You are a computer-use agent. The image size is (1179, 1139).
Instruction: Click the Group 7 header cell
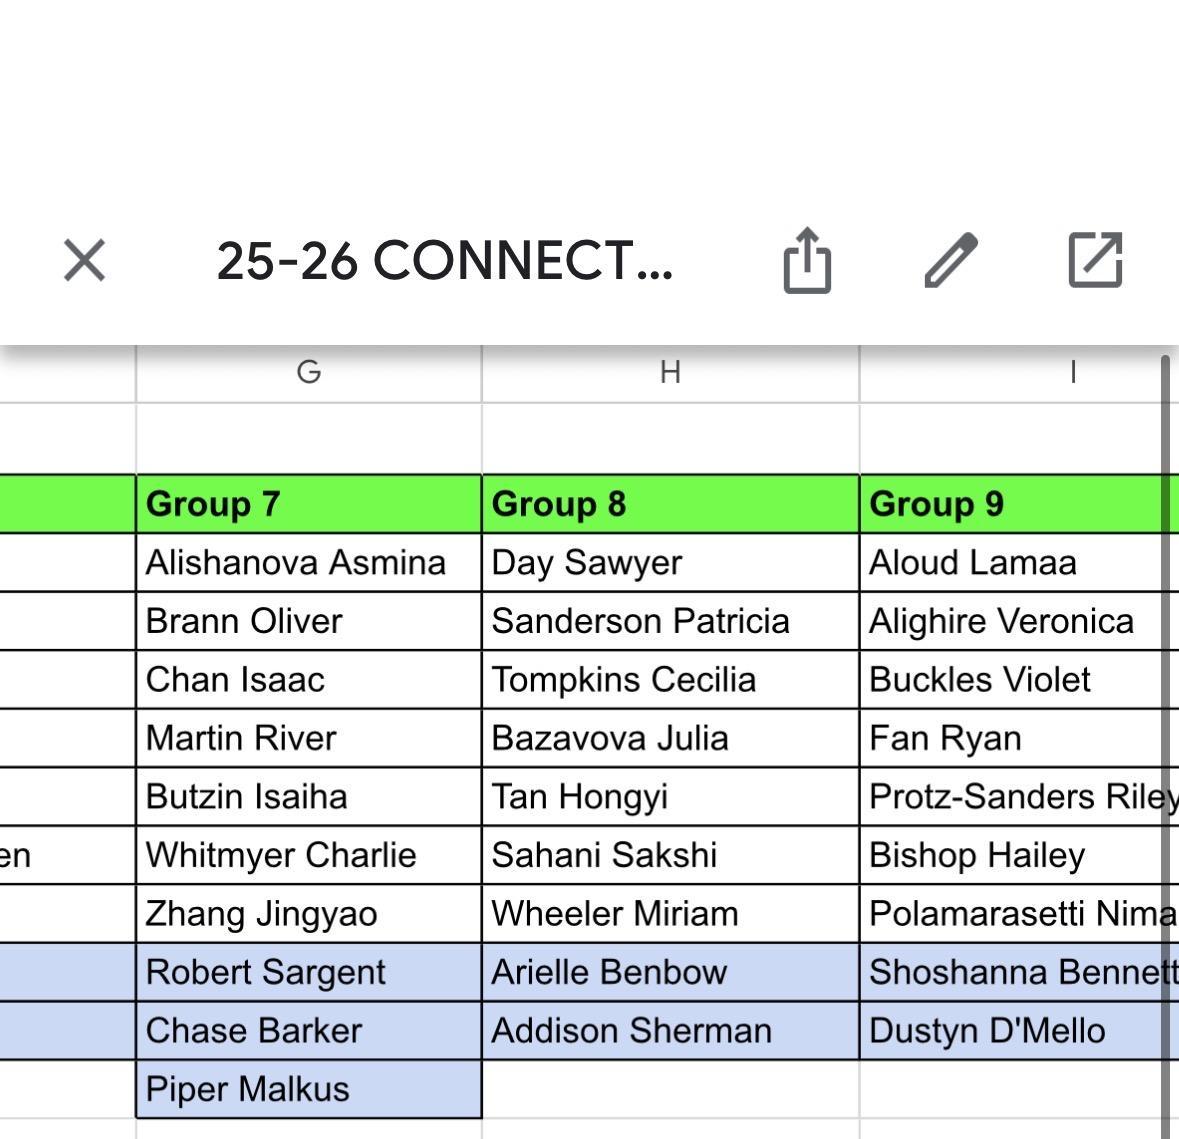click(x=308, y=504)
